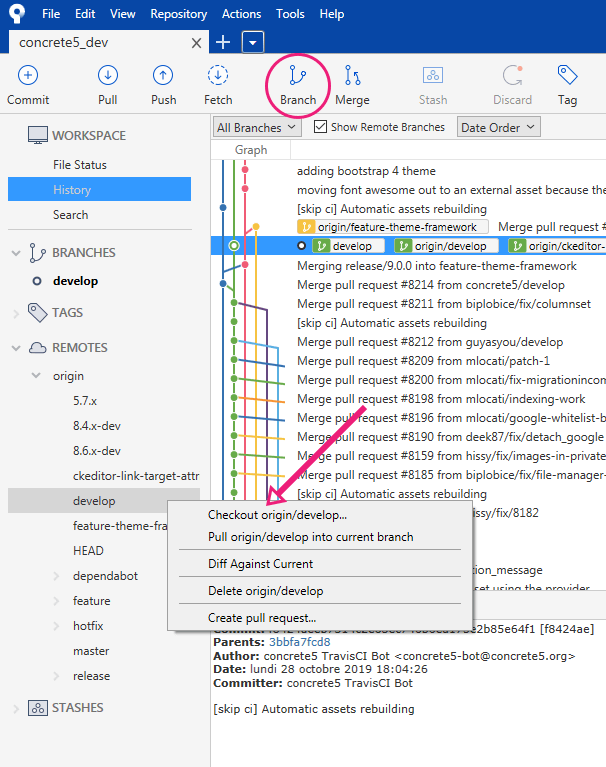Select the master remote branch

91,651
